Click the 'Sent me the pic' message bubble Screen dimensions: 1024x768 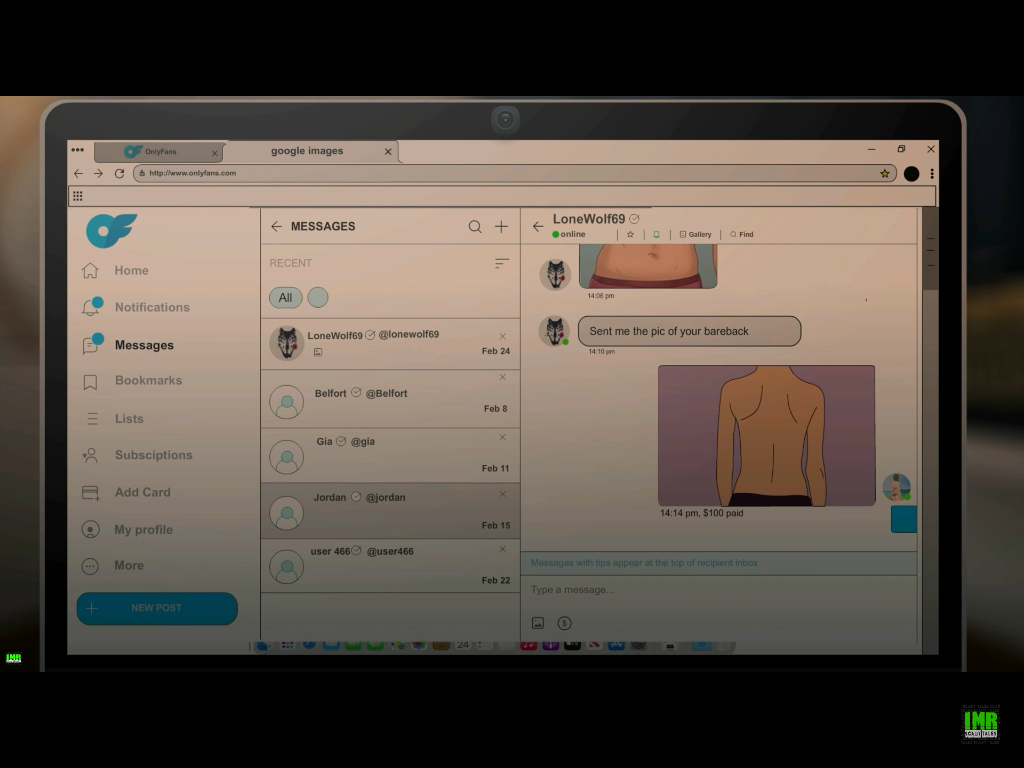click(x=689, y=331)
